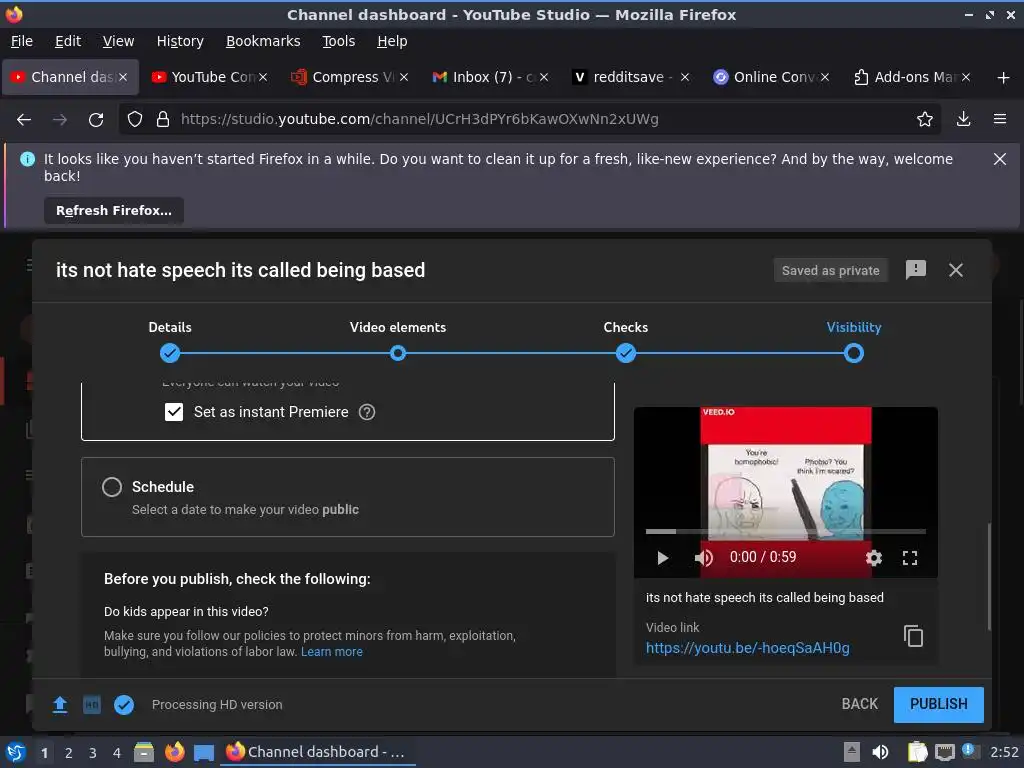Open the File menu
The image size is (1024, 768).
pyautogui.click(x=22, y=41)
